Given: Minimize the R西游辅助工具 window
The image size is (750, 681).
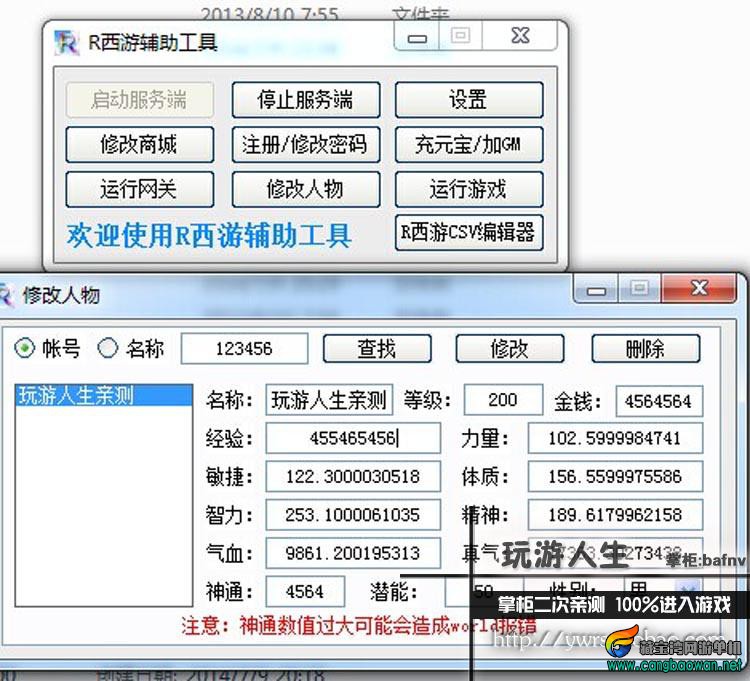Looking at the screenshot, I should [x=417, y=36].
